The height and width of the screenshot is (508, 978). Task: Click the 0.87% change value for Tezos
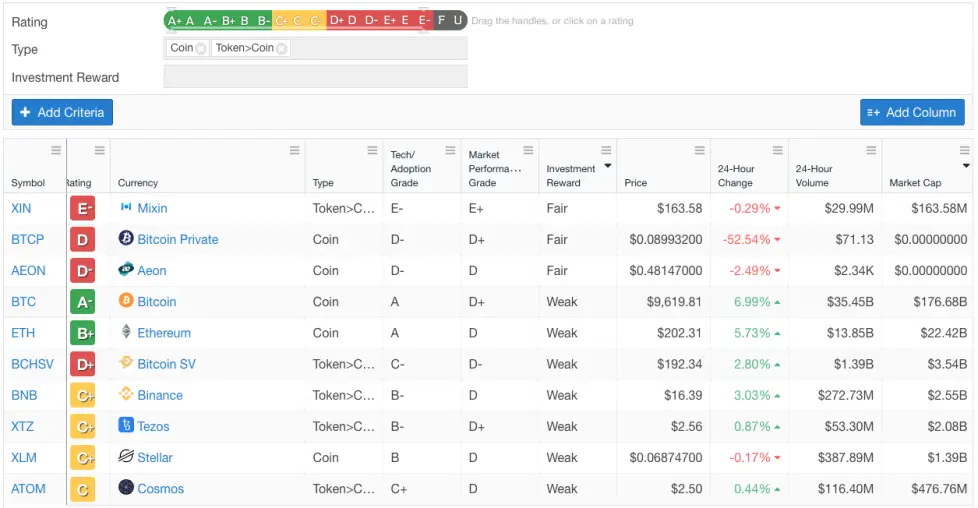point(752,427)
